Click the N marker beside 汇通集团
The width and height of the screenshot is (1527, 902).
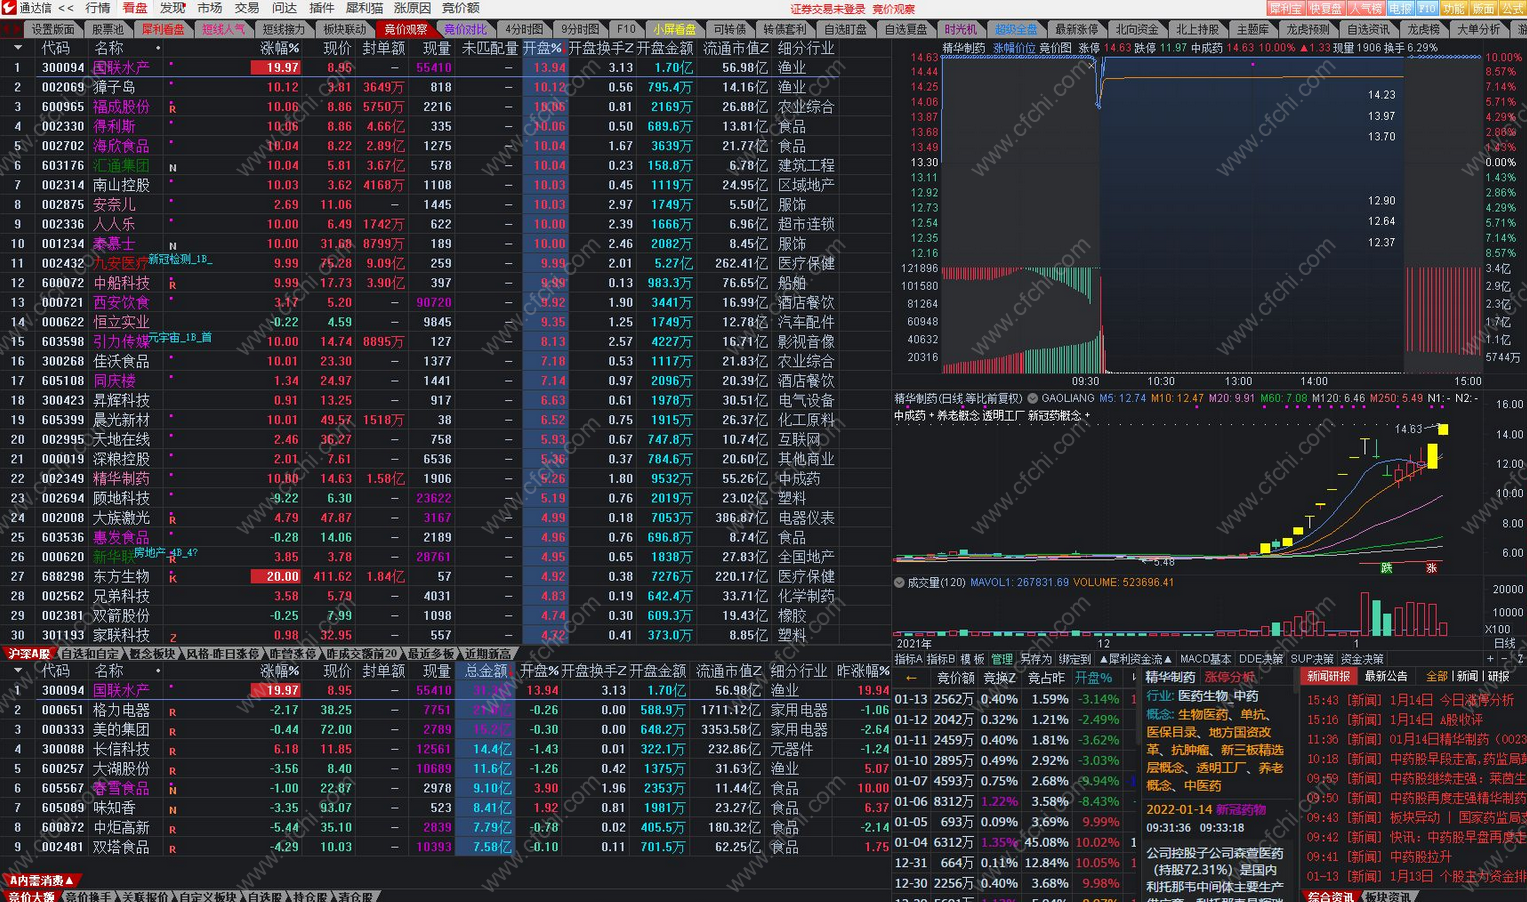pos(173,167)
